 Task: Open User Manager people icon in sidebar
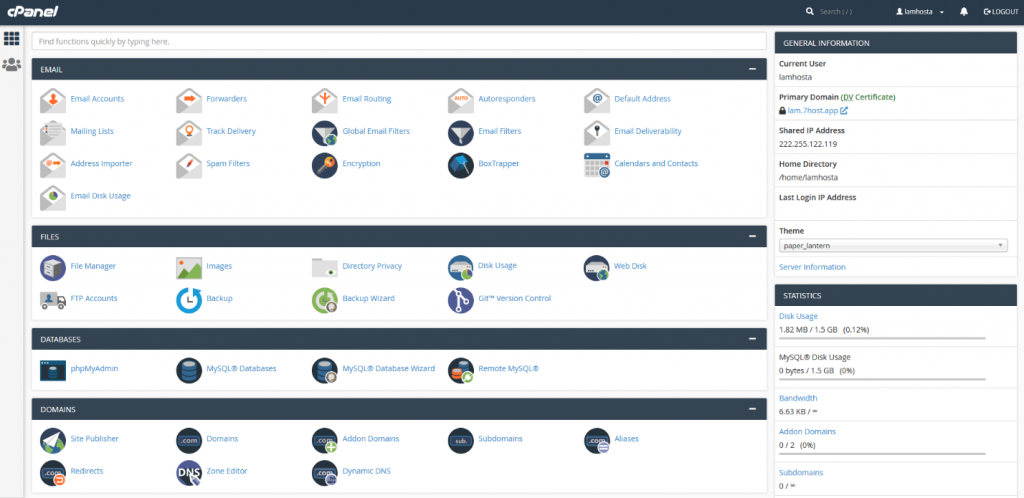click(x=11, y=65)
